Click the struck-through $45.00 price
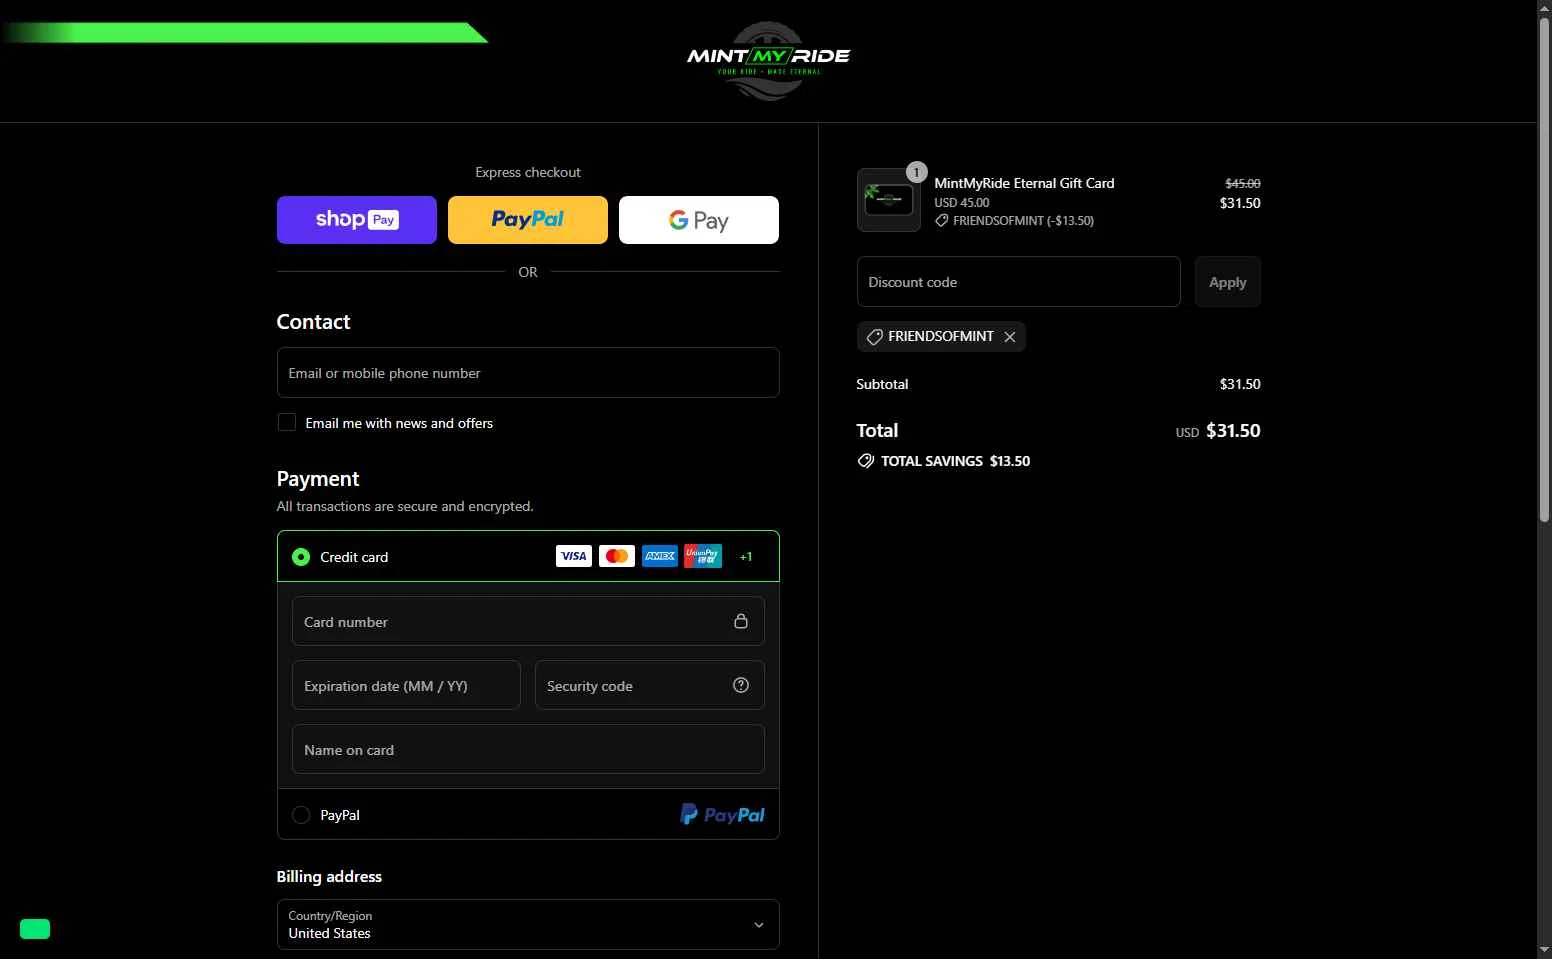This screenshot has height=959, width=1552. point(1243,183)
